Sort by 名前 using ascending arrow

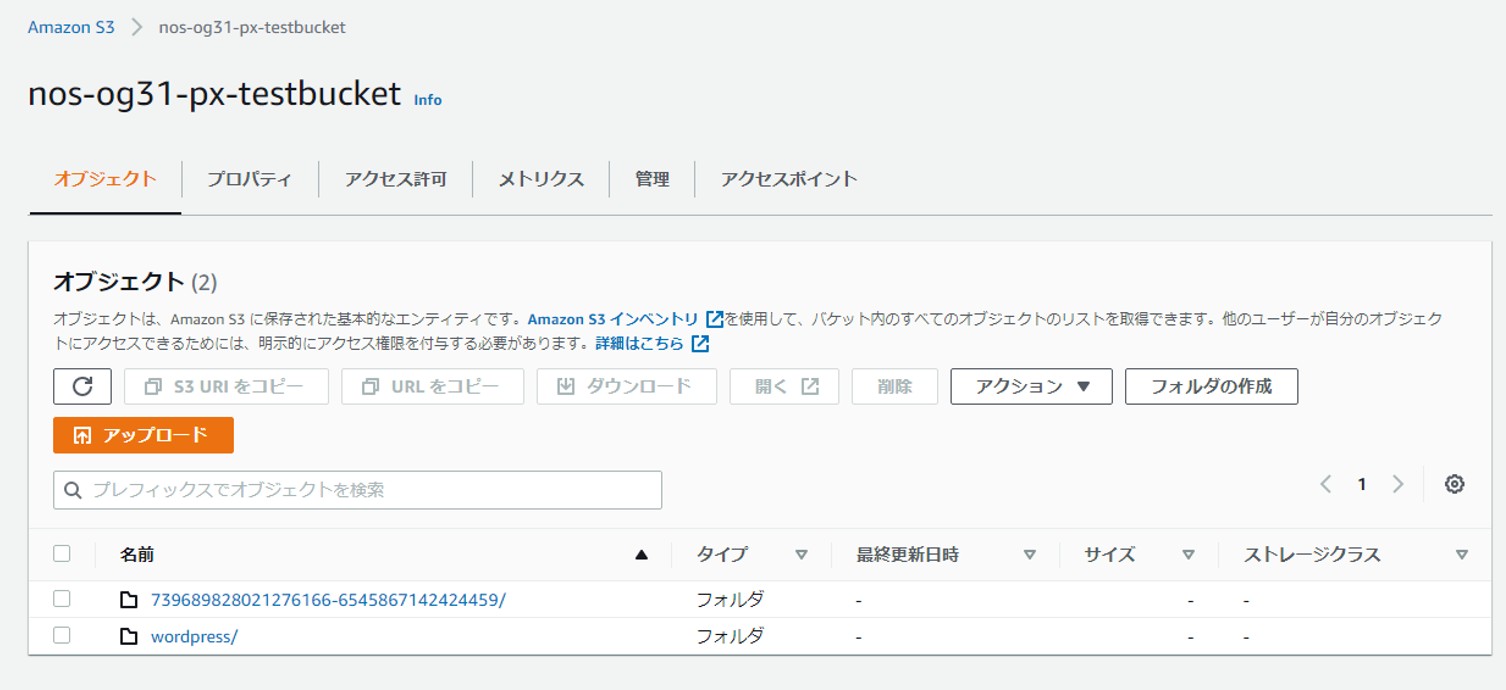click(642, 554)
